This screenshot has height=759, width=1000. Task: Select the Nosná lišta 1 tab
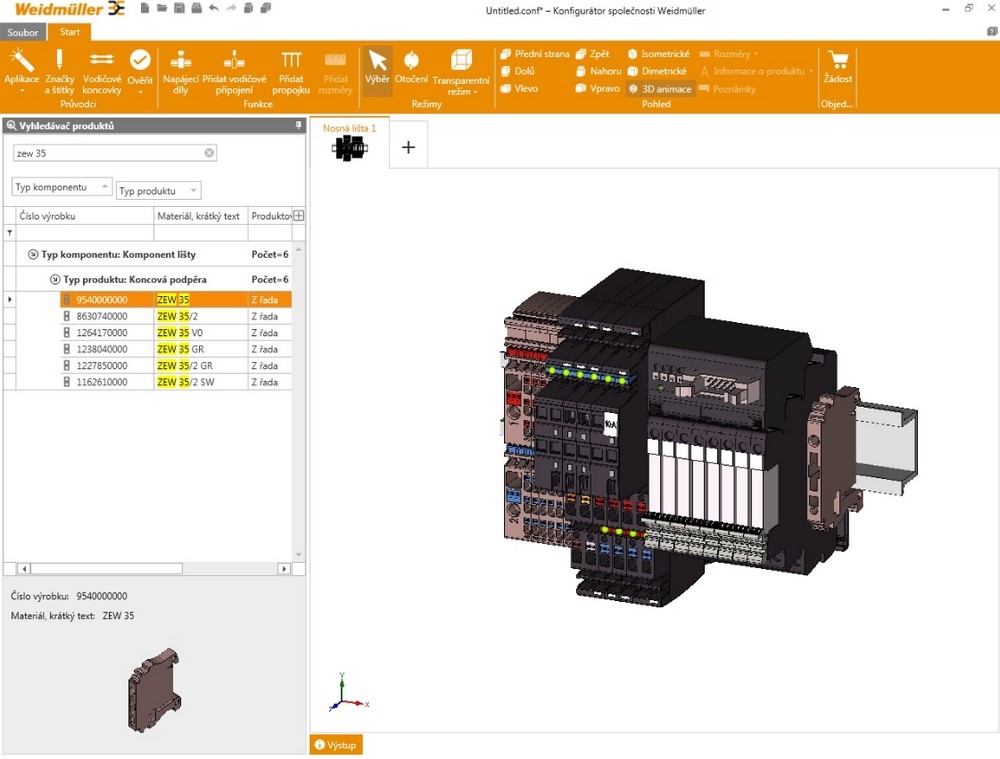tap(349, 142)
